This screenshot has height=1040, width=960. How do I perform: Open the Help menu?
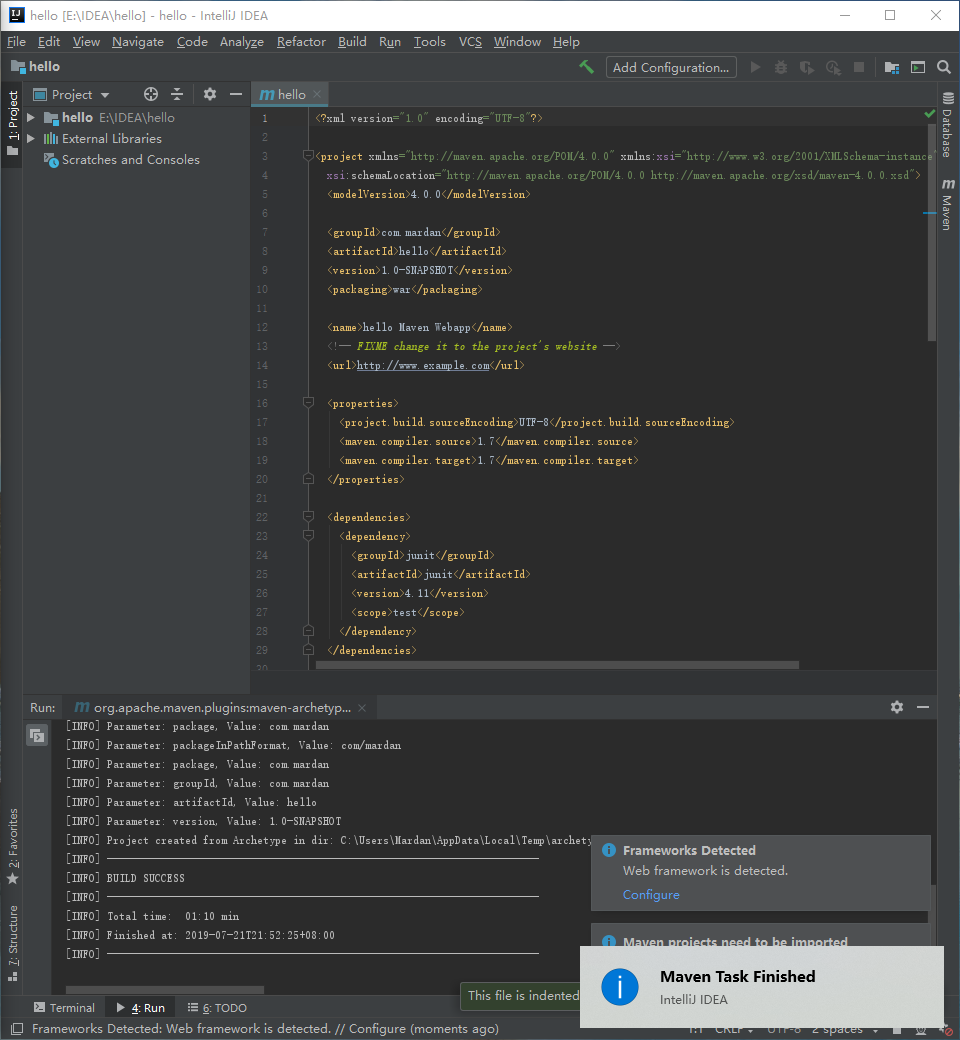pos(566,42)
